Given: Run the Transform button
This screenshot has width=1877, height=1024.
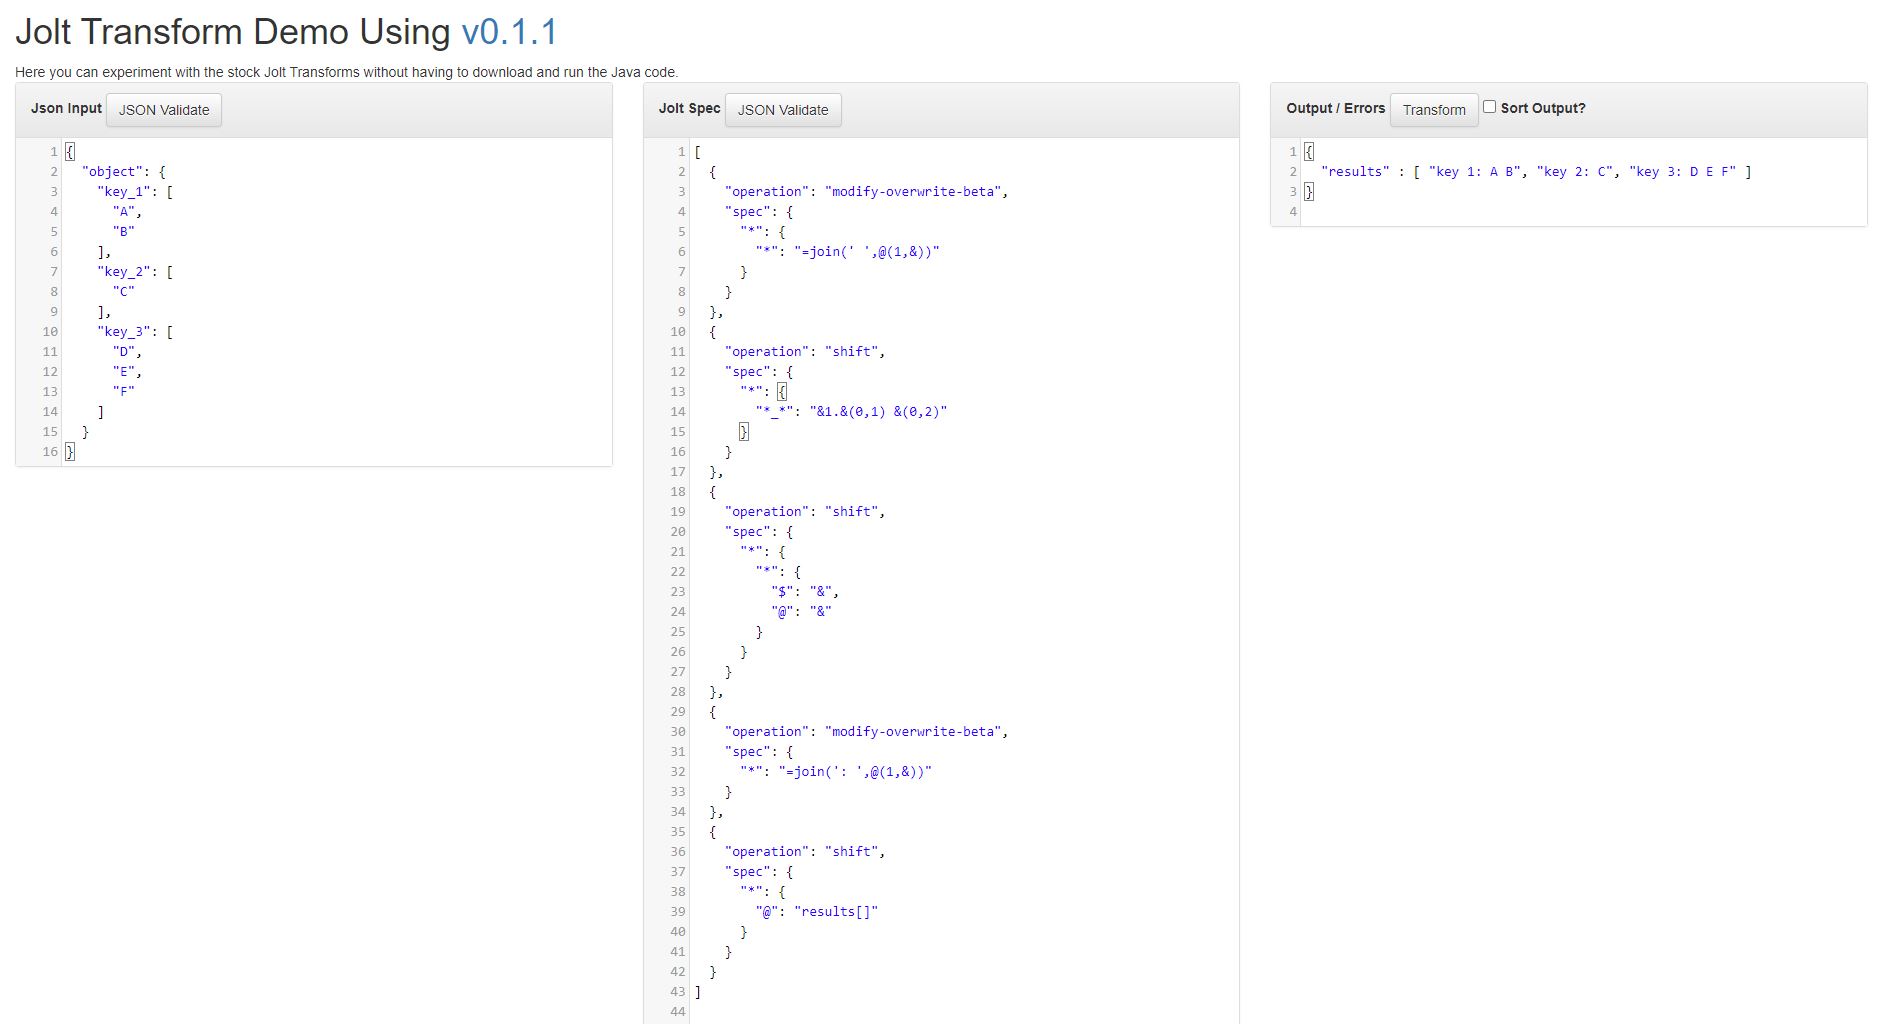Looking at the screenshot, I should click(x=1434, y=110).
